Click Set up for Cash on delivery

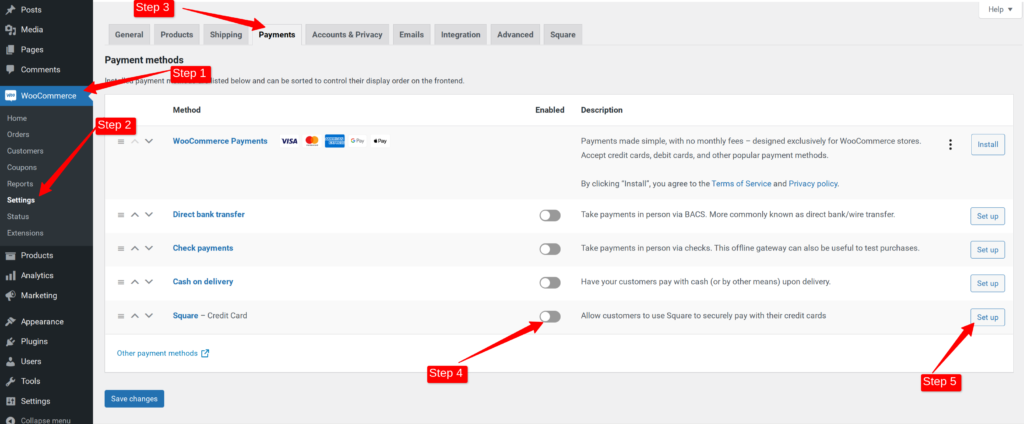[987, 284]
